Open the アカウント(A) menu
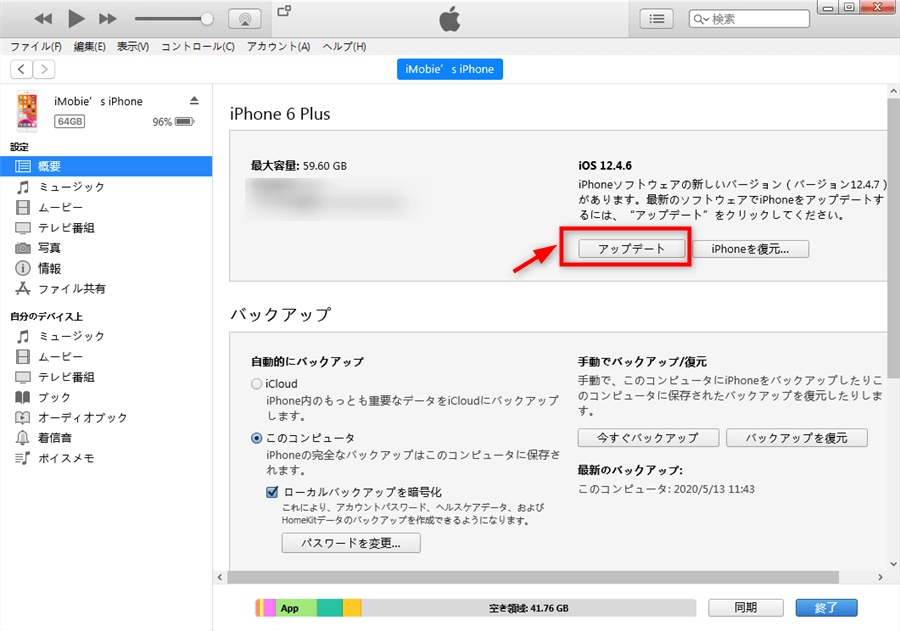 [278, 47]
